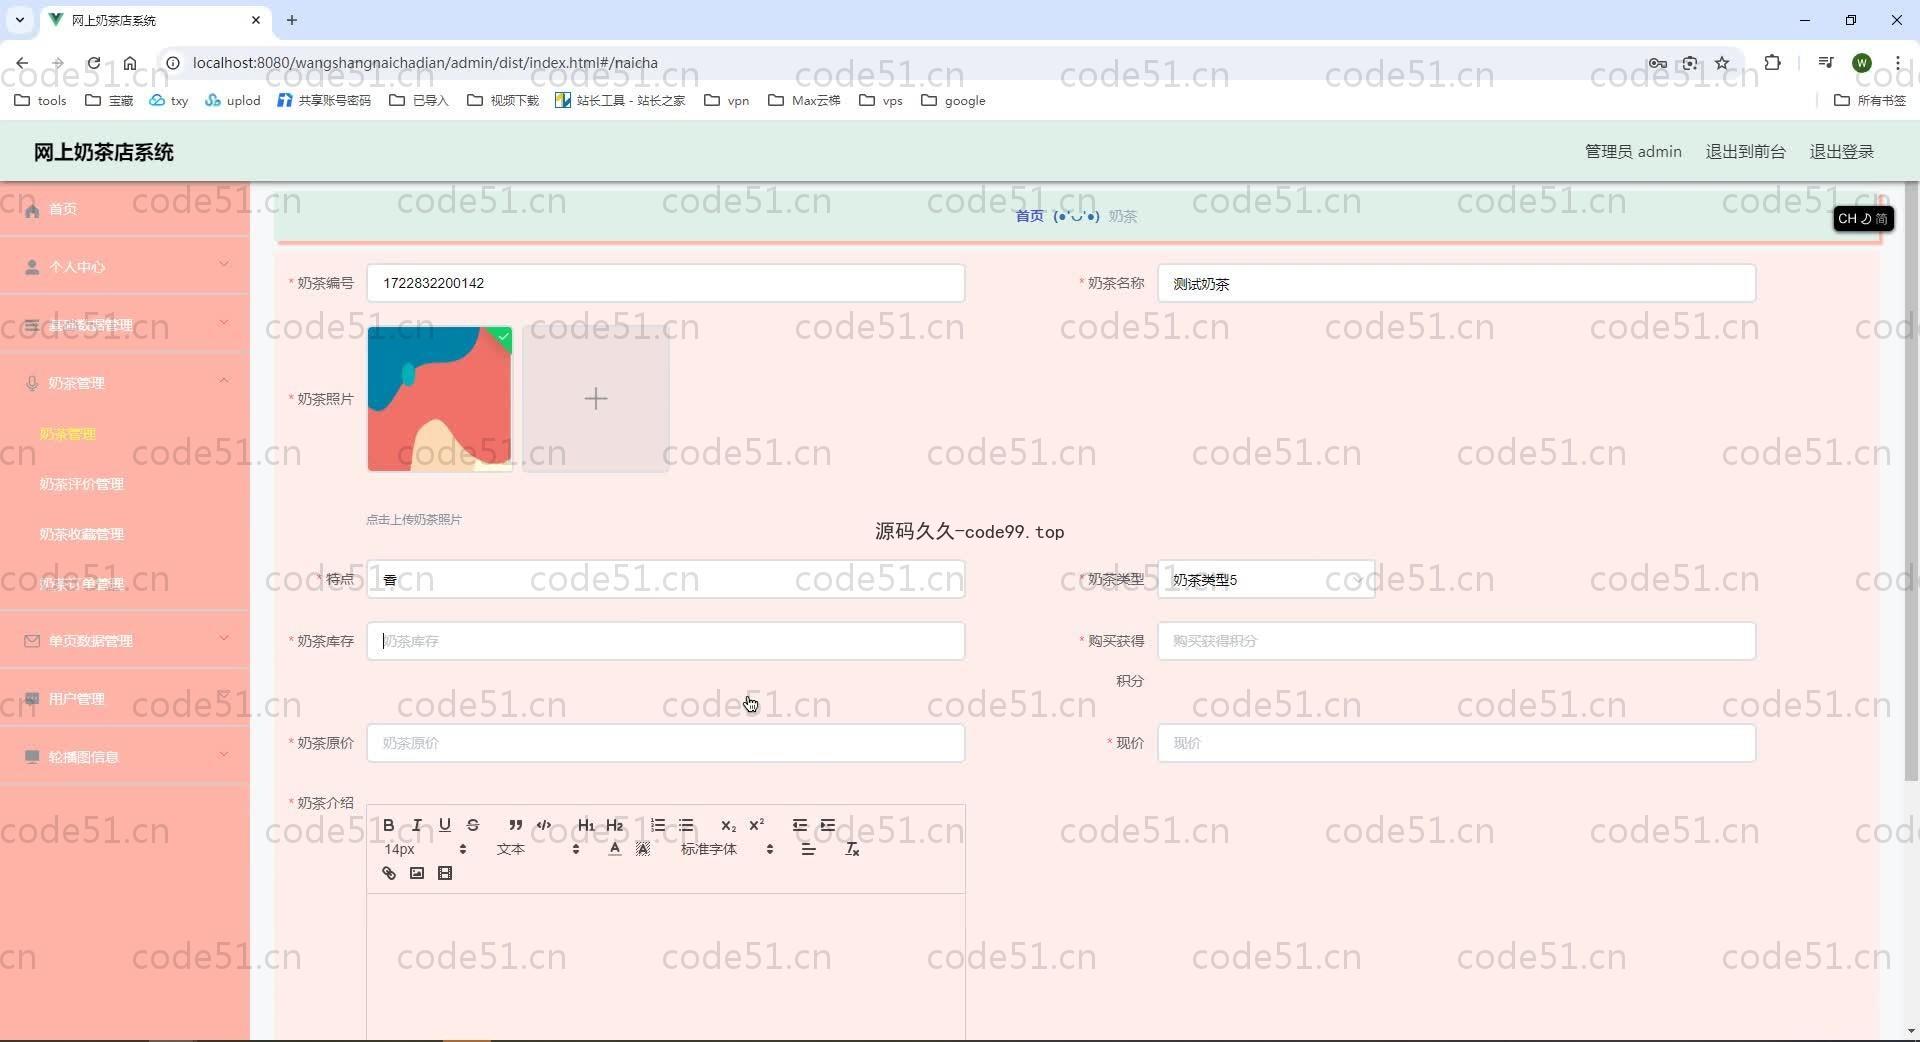Apply superscript formatting

pyautogui.click(x=757, y=825)
